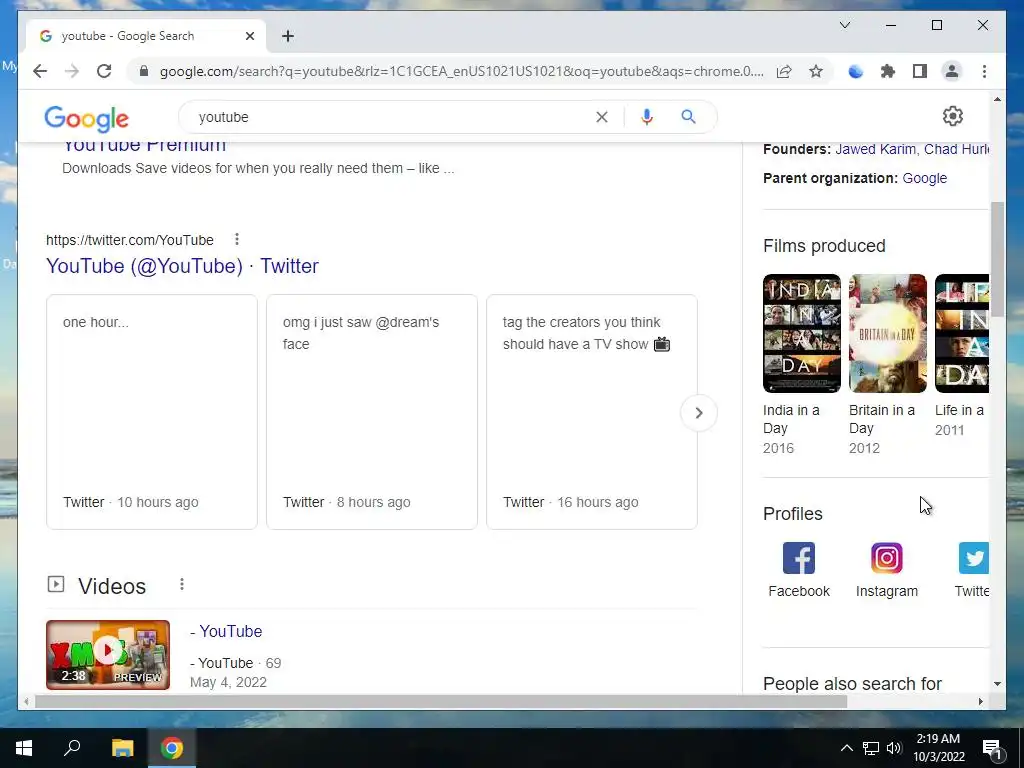Open the Extensions puzzle piece menu
The image size is (1024, 768).
click(888, 71)
